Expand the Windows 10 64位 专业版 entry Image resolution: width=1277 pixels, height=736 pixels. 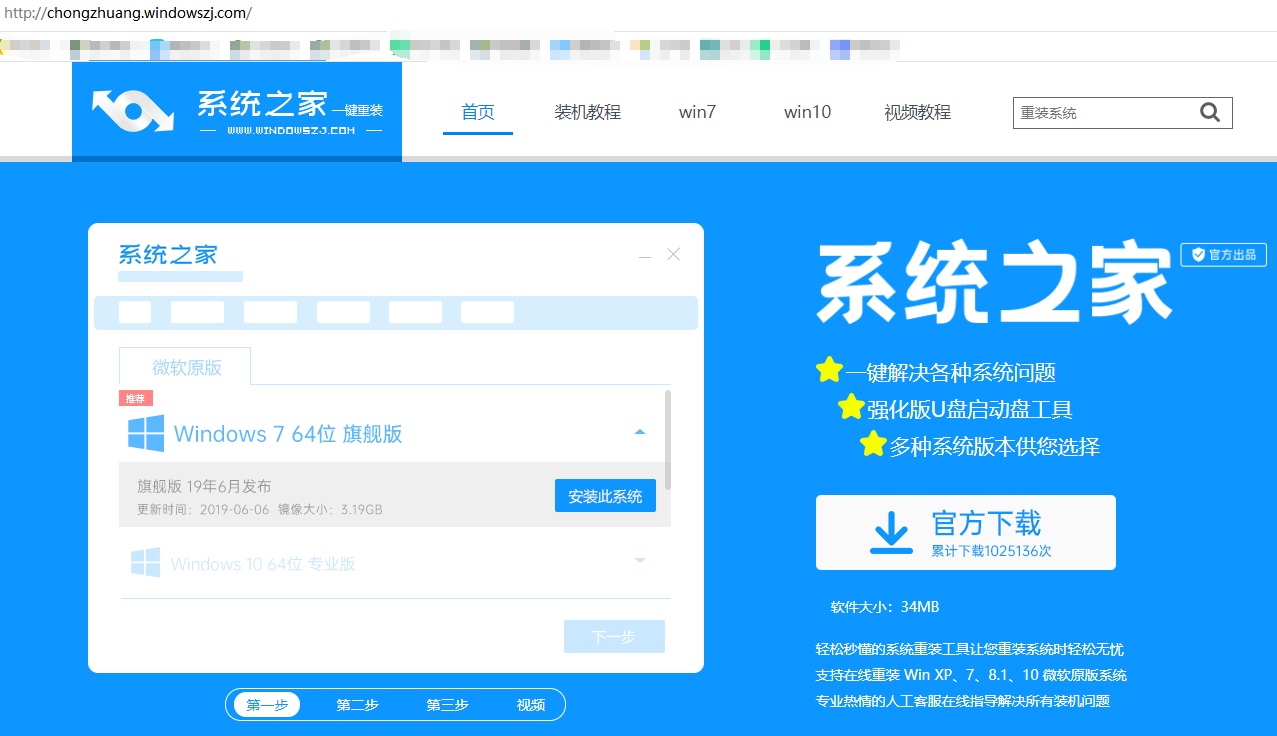(640, 561)
